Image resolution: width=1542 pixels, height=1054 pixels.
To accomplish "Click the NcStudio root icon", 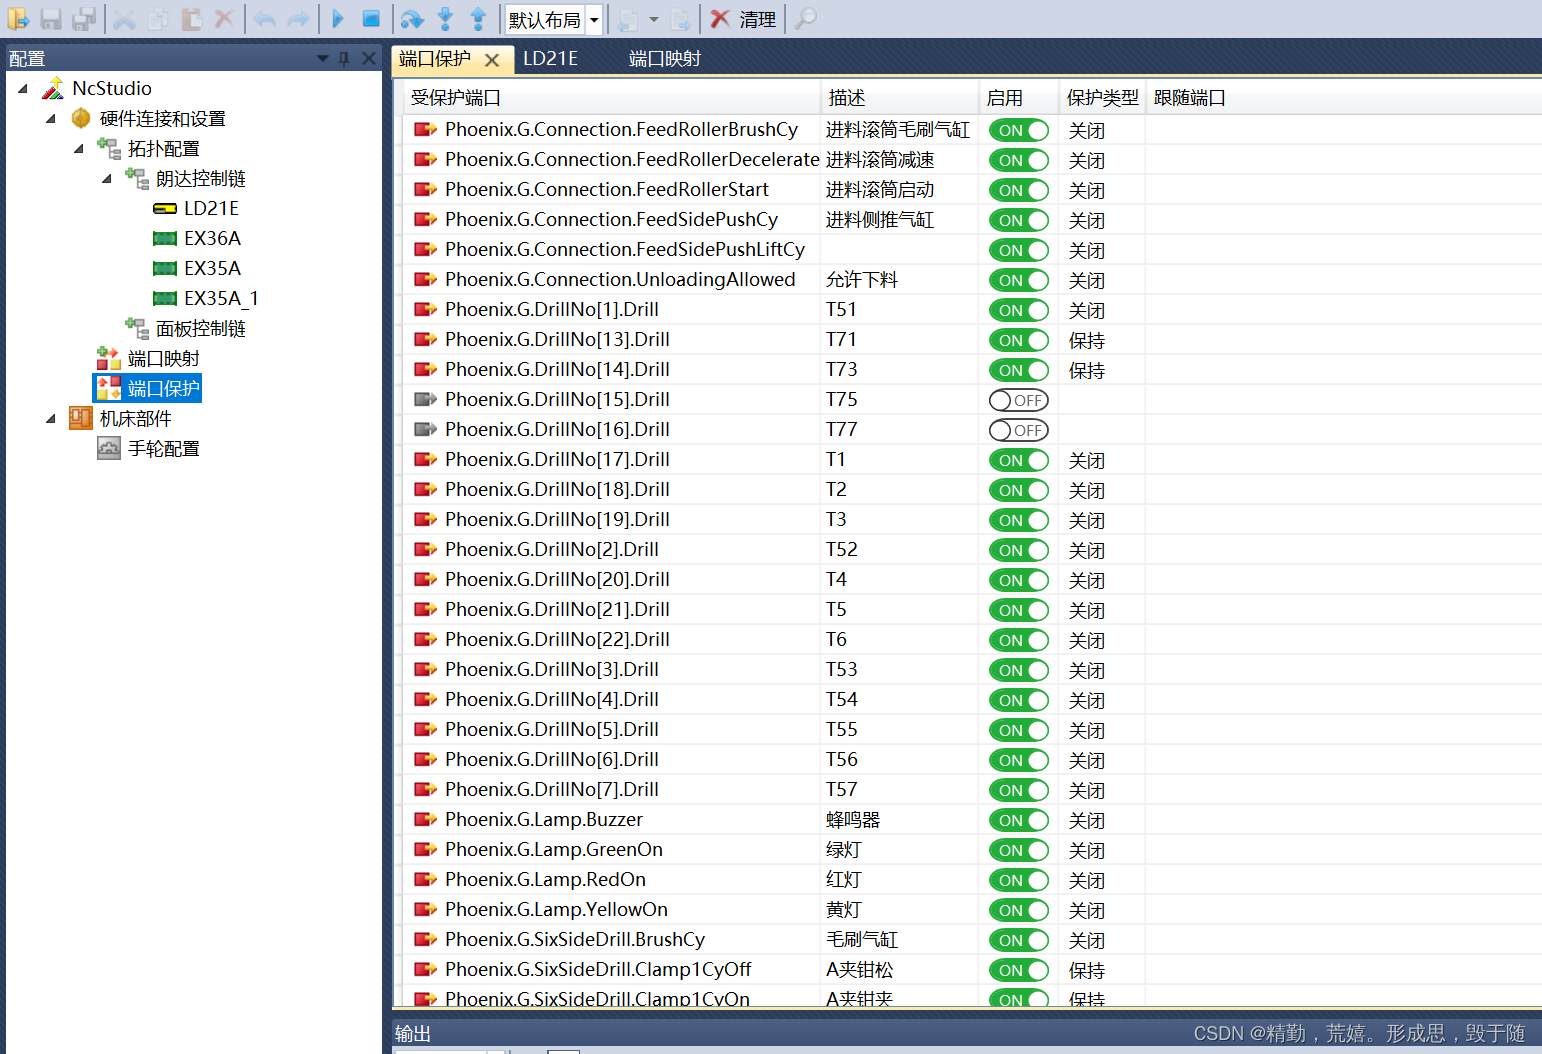I will 53,88.
